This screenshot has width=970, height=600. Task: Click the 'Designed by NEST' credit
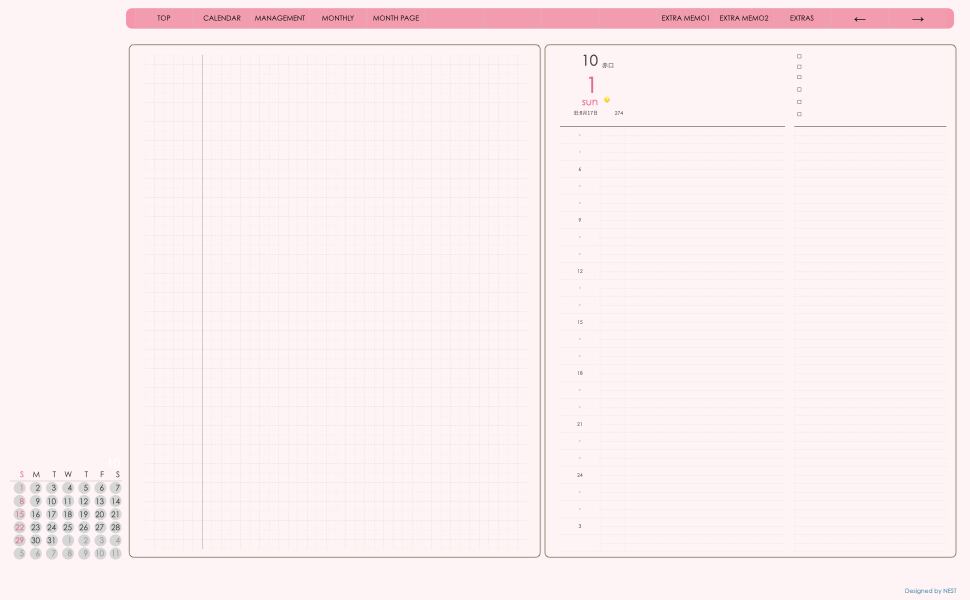(x=930, y=591)
